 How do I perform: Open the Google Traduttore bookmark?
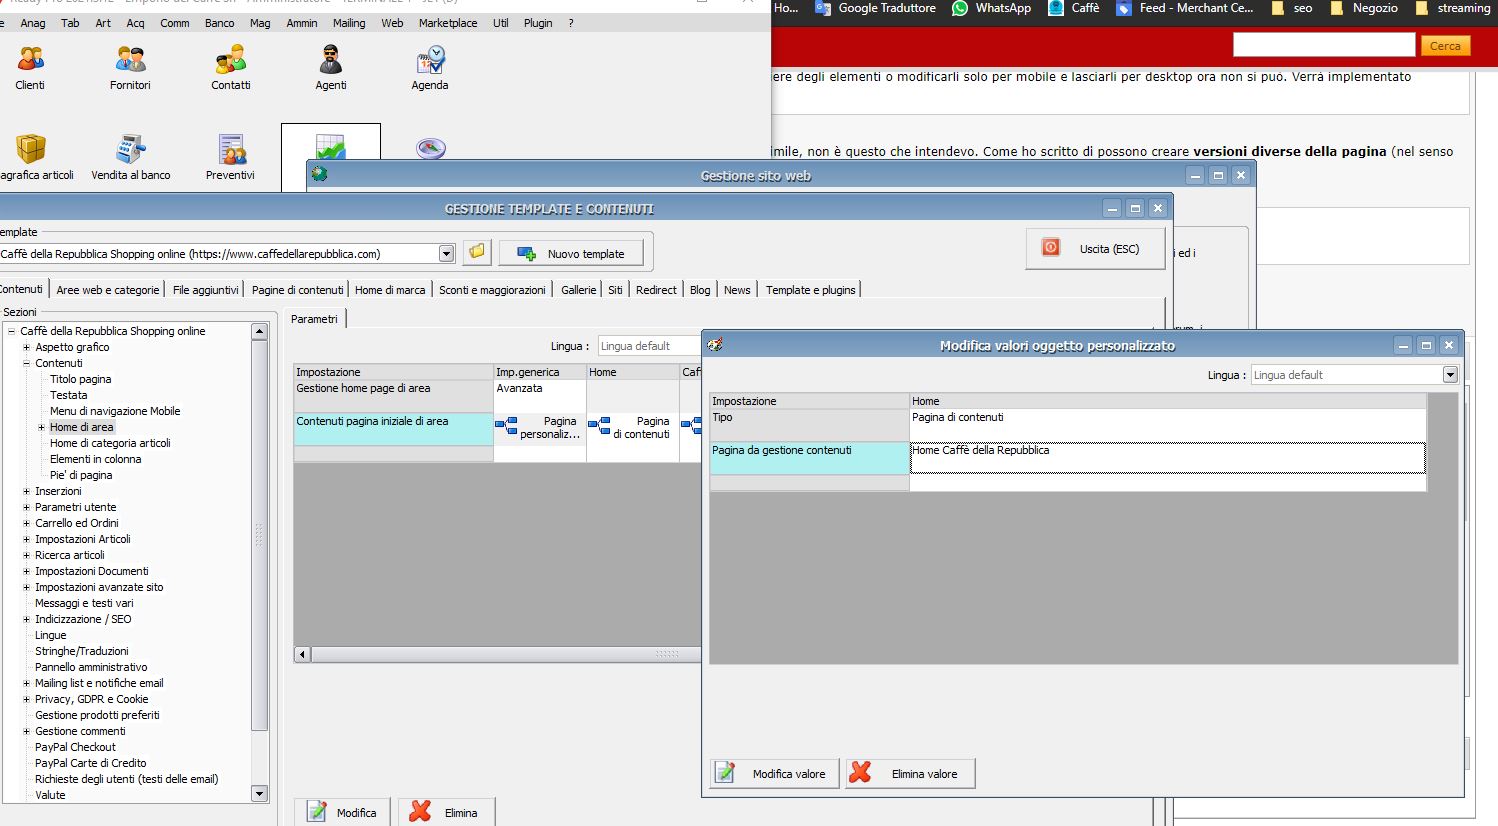(876, 8)
